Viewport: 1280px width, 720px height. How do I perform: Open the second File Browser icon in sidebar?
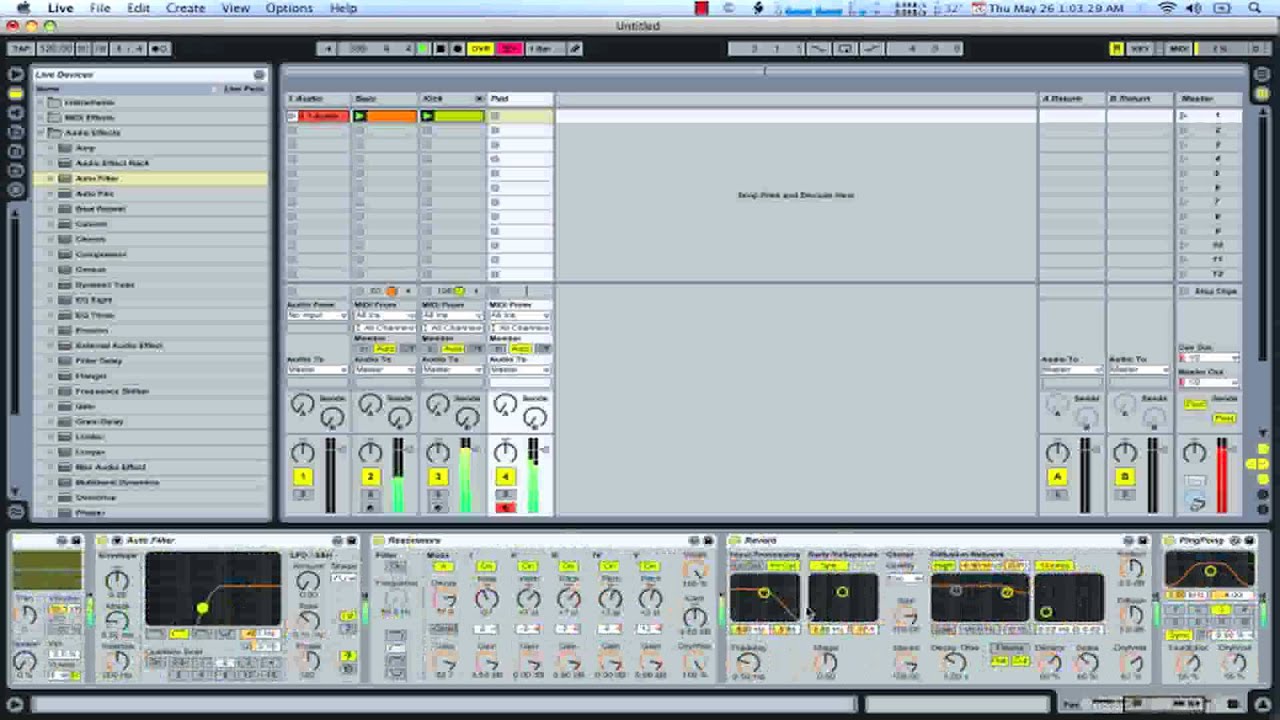[x=15, y=151]
